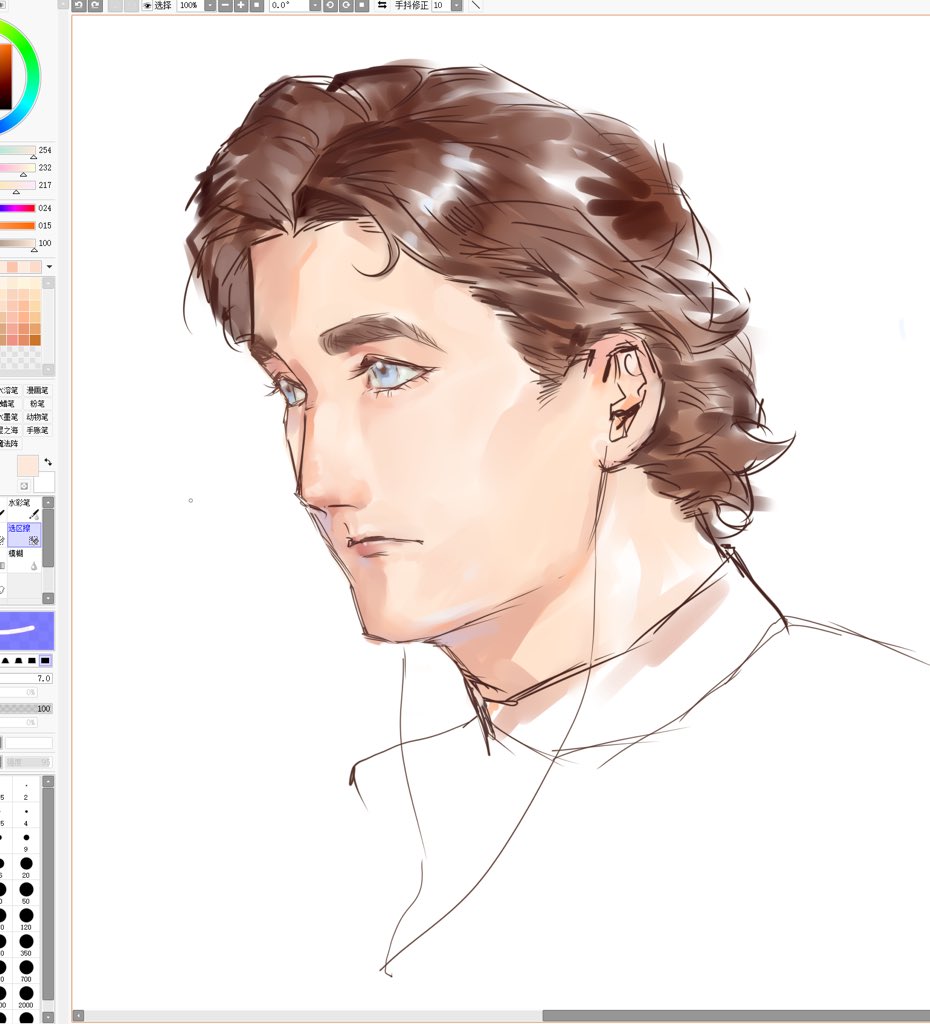The image size is (930, 1024).
Task: Select brush size 350 preset
Action: click(26, 945)
